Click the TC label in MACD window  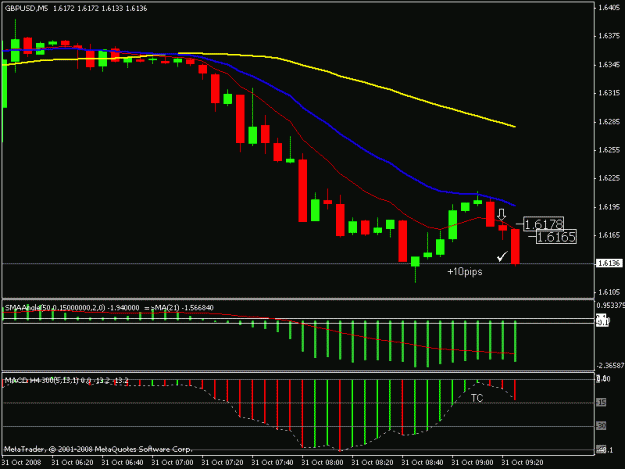coord(477,398)
